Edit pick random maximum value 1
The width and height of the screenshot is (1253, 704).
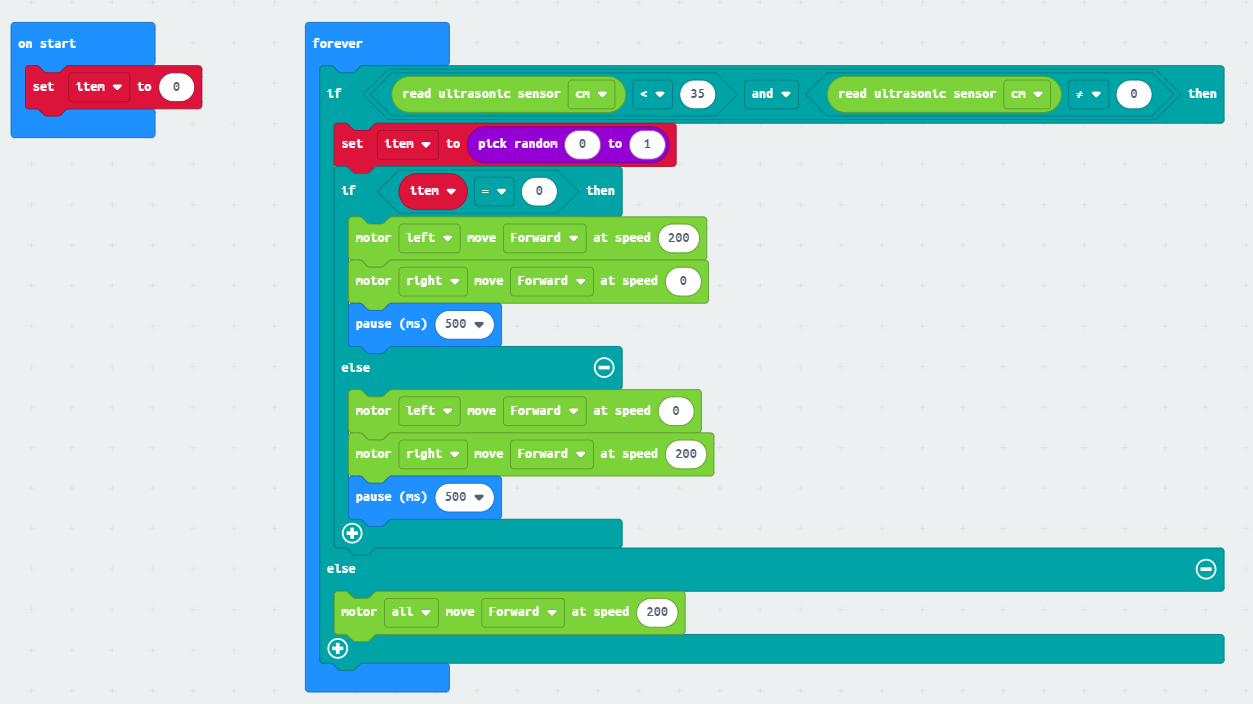click(x=647, y=144)
